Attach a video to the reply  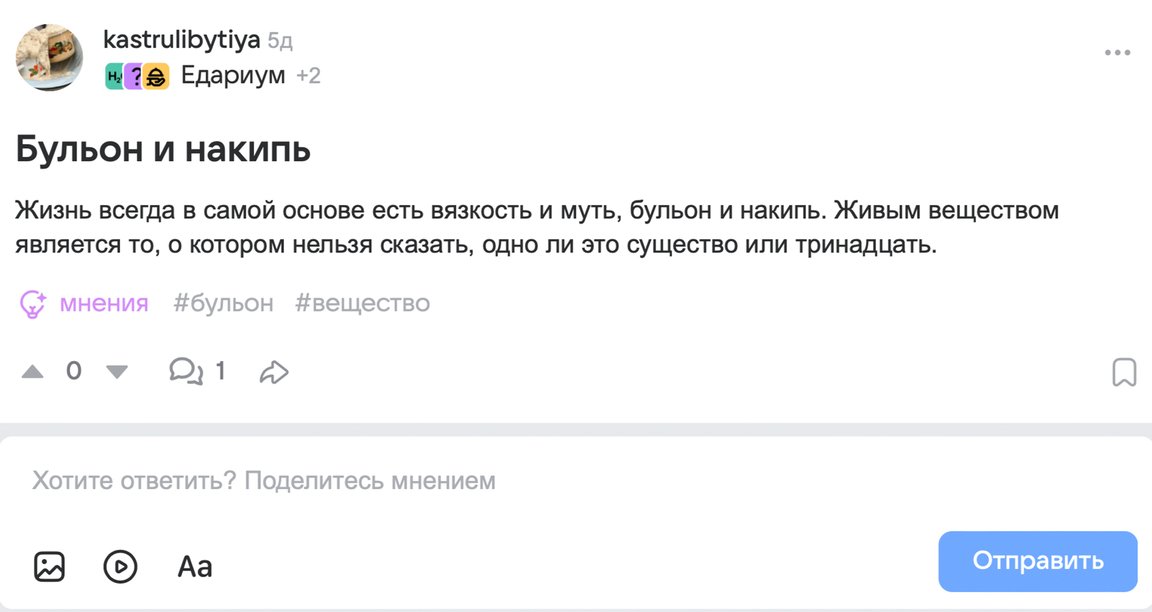120,567
